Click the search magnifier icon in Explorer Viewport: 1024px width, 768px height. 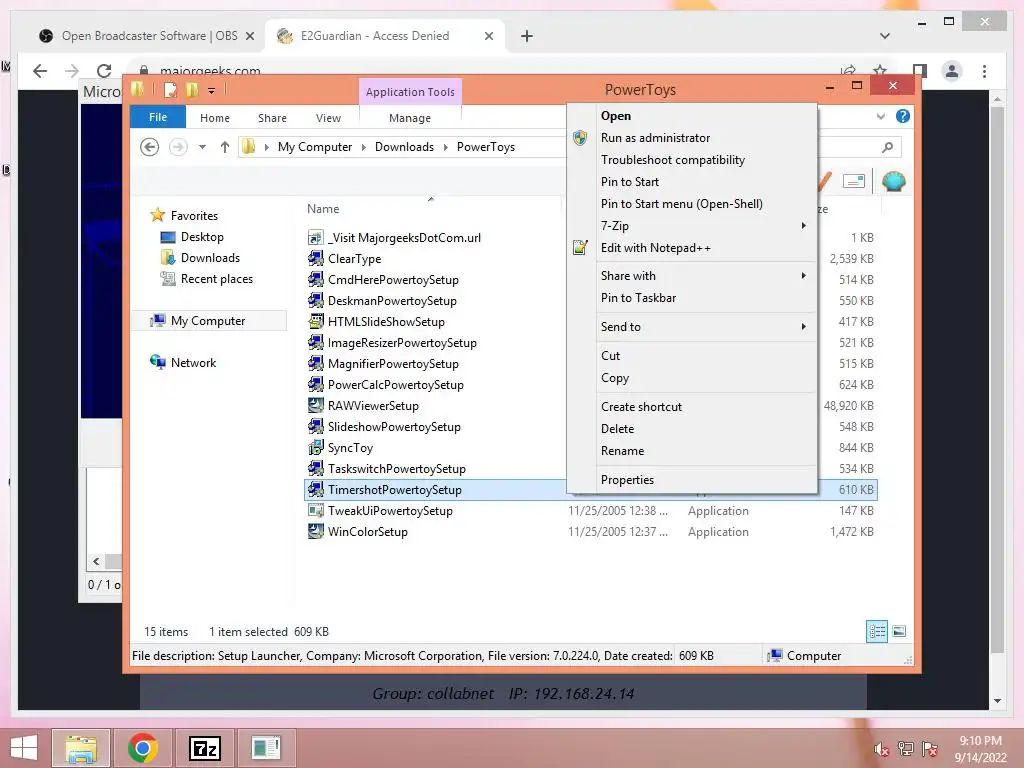(x=888, y=147)
